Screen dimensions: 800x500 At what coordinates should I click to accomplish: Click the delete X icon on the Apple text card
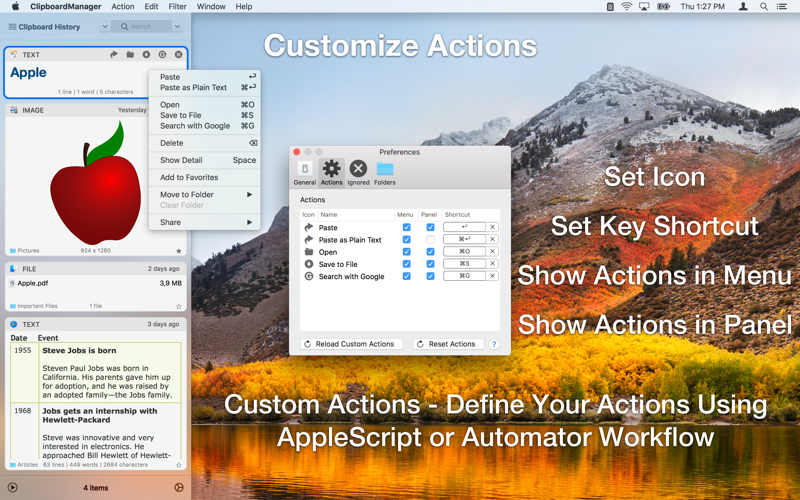point(178,54)
